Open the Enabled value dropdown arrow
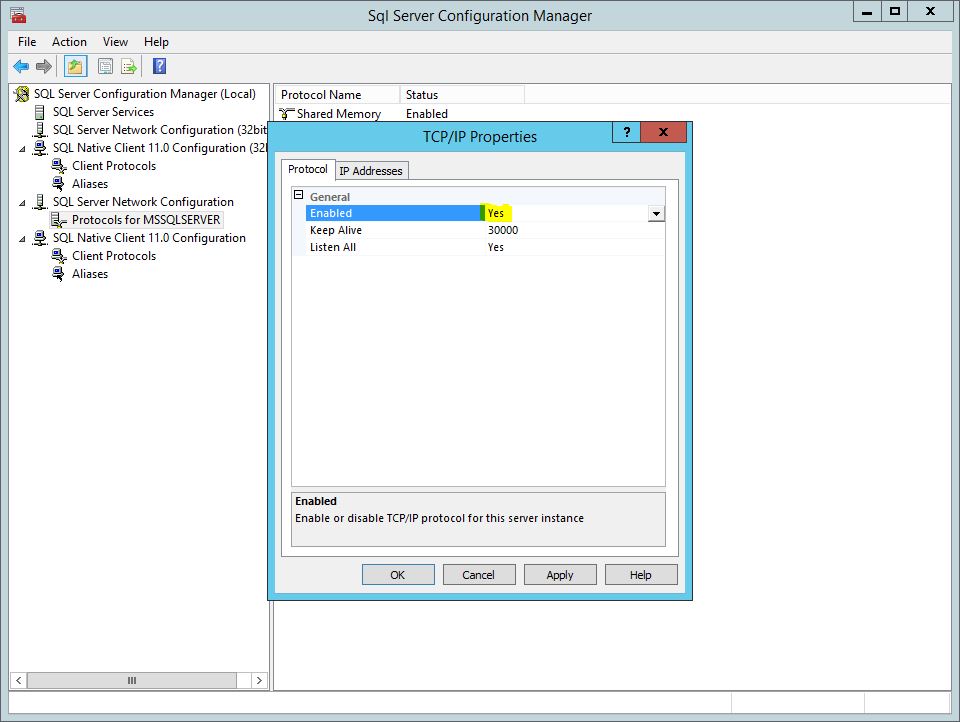This screenshot has height=722, width=960. tap(656, 214)
